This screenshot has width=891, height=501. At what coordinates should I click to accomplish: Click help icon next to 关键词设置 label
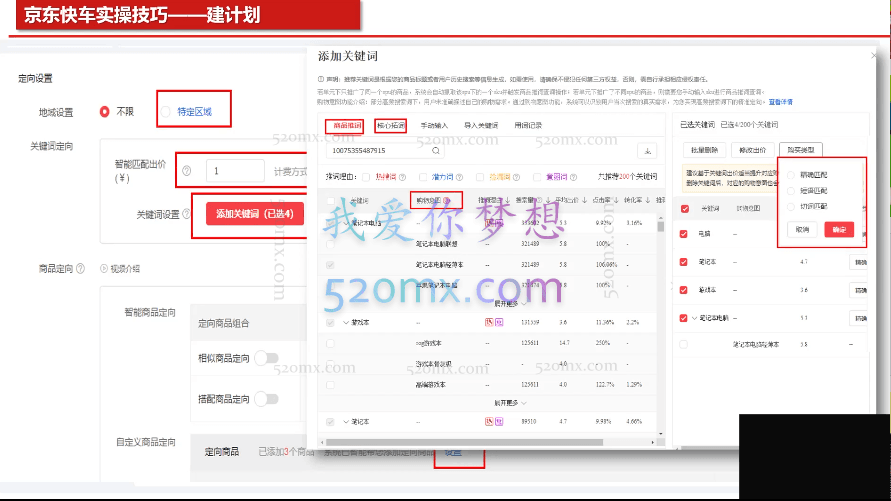click(x=186, y=214)
